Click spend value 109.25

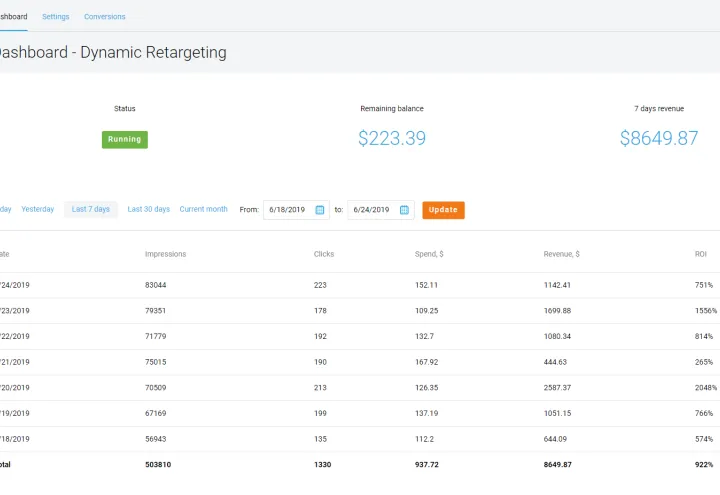pos(427,311)
